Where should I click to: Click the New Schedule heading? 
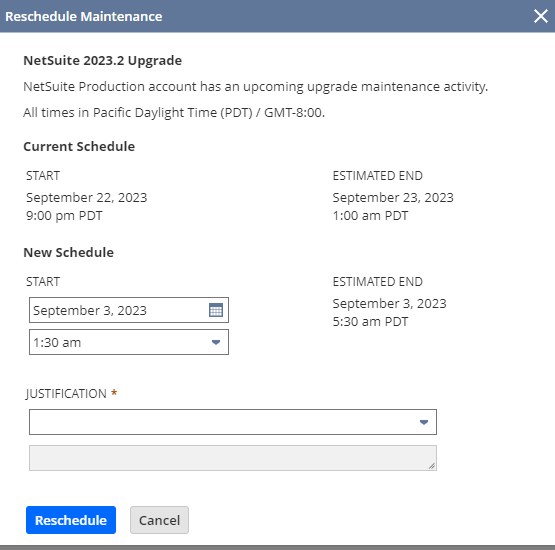pyautogui.click(x=68, y=252)
